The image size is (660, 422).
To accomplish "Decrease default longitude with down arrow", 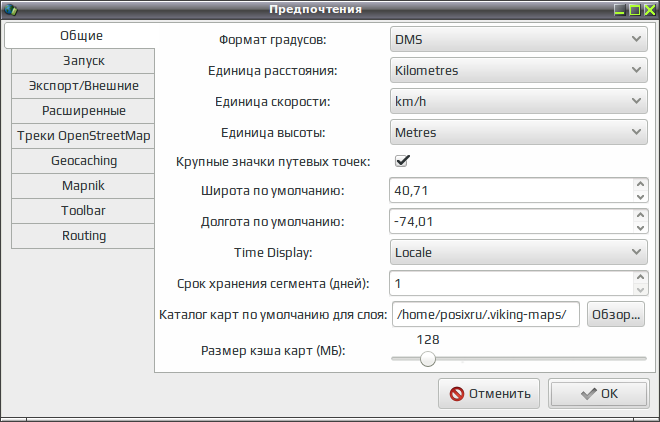I will [641, 228].
